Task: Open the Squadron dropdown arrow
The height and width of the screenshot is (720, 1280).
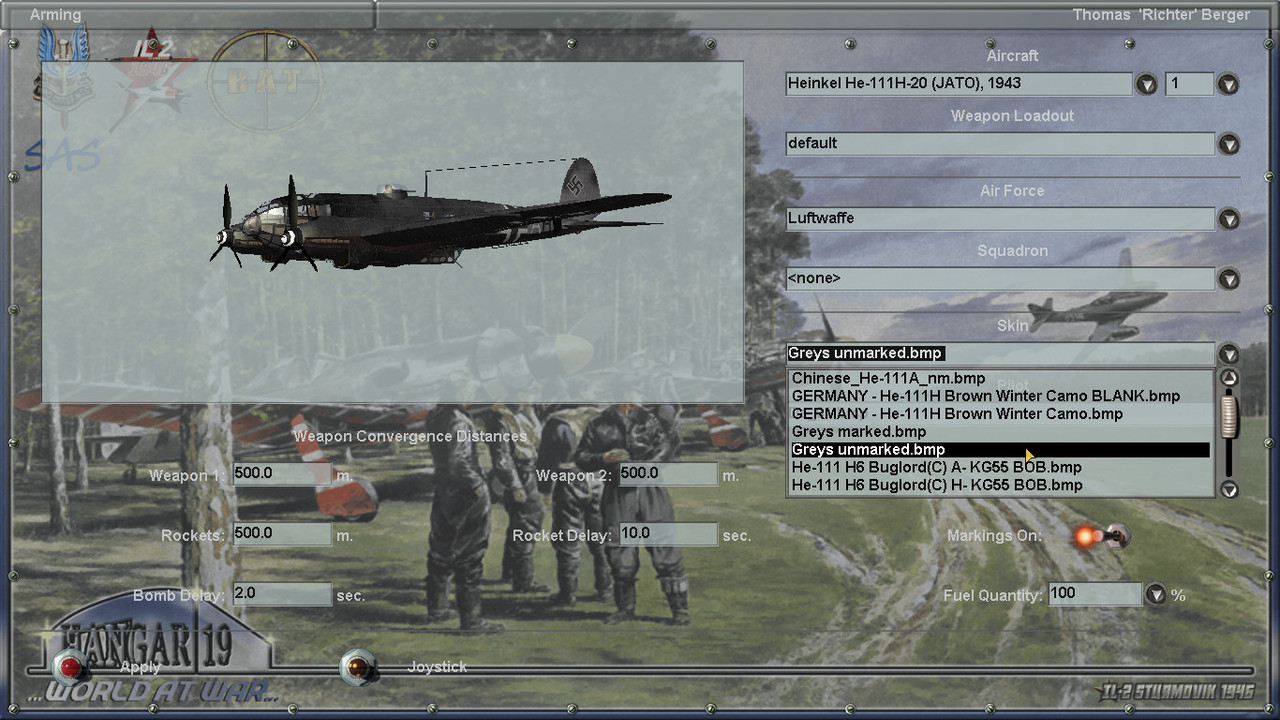Action: (x=1228, y=279)
